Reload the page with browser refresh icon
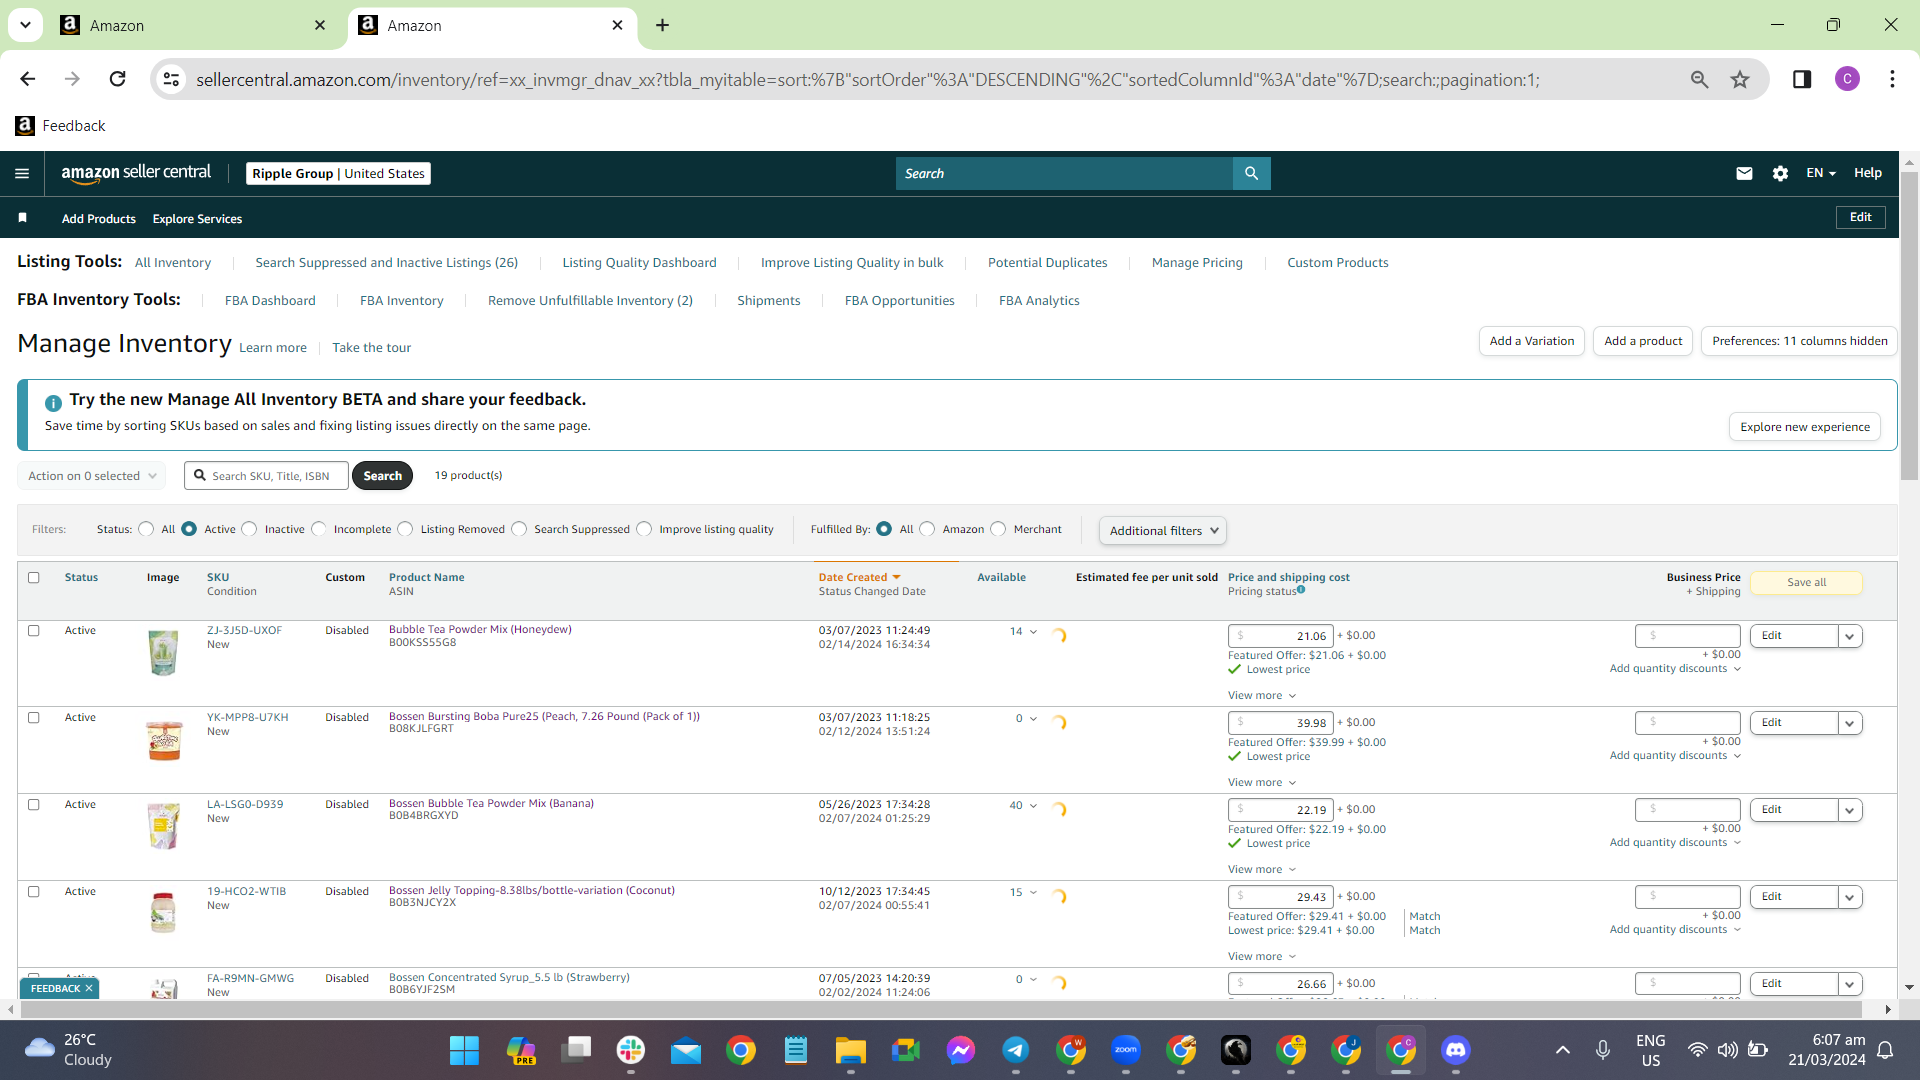Image resolution: width=1920 pixels, height=1080 pixels. tap(117, 79)
